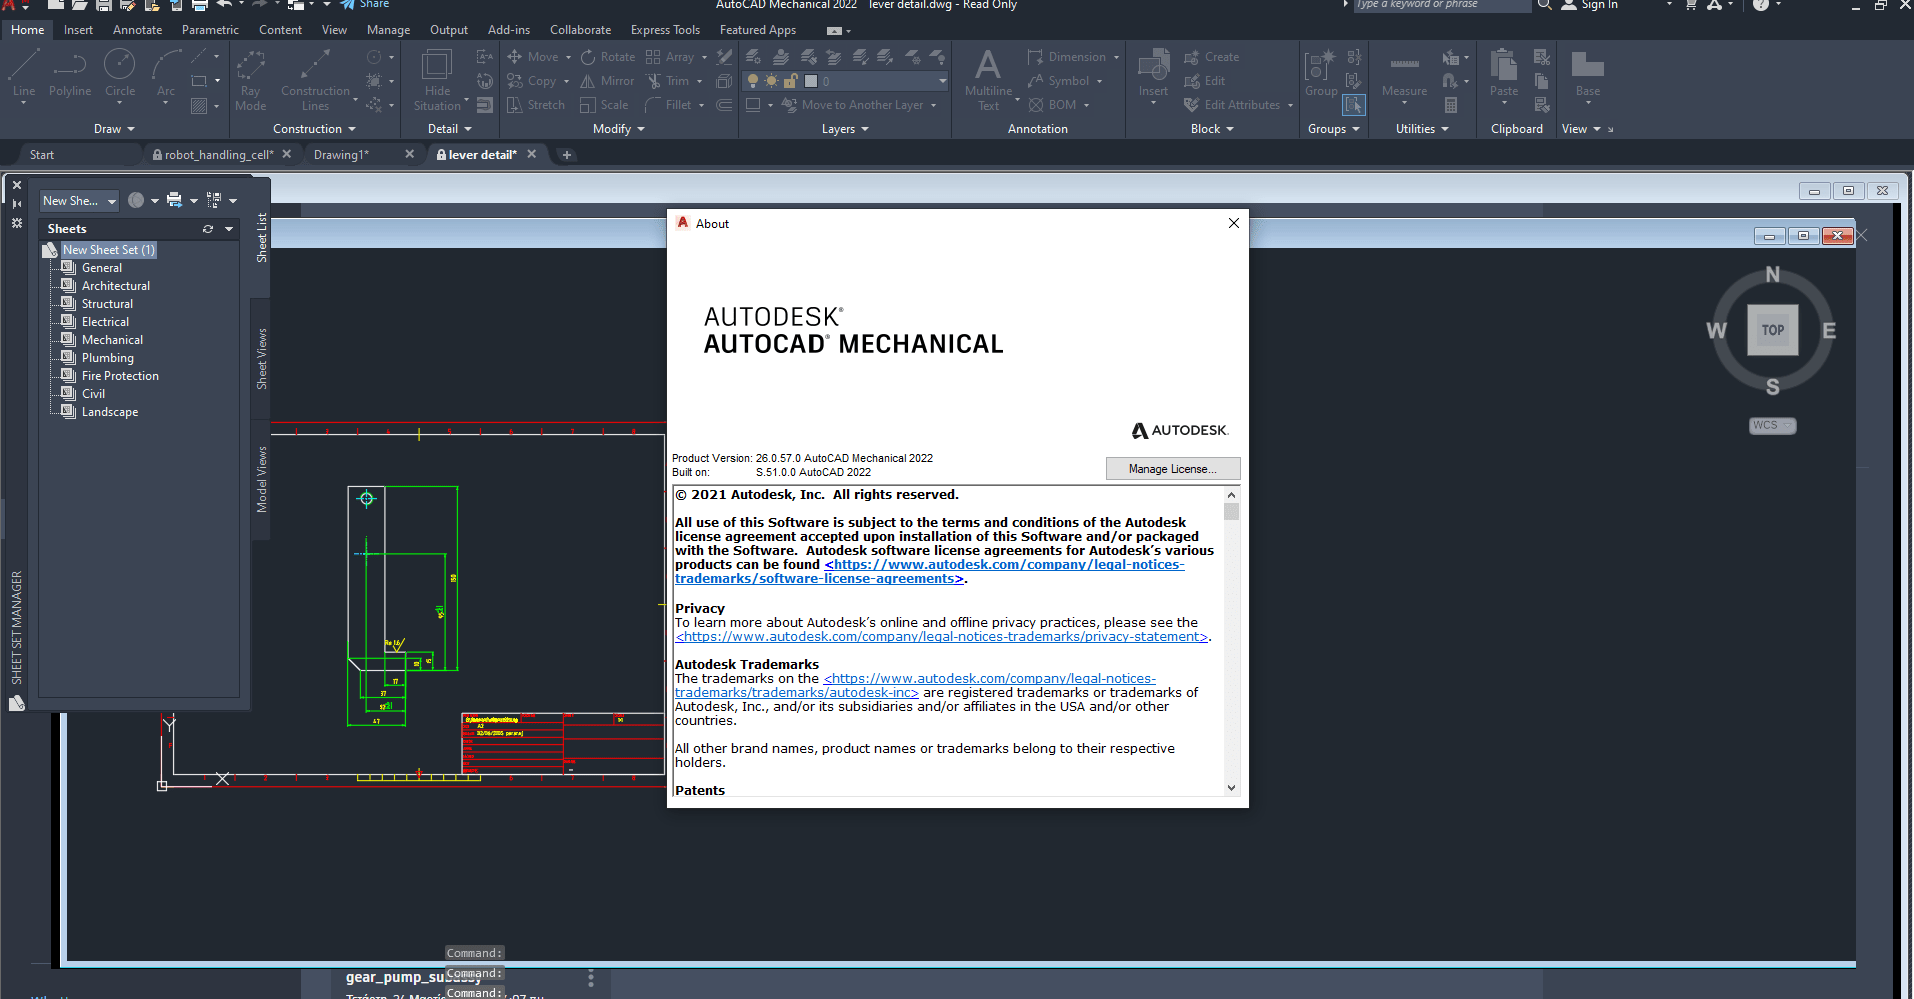This screenshot has height=999, width=1914.
Task: Click the Edit block tool
Action: click(x=1205, y=81)
